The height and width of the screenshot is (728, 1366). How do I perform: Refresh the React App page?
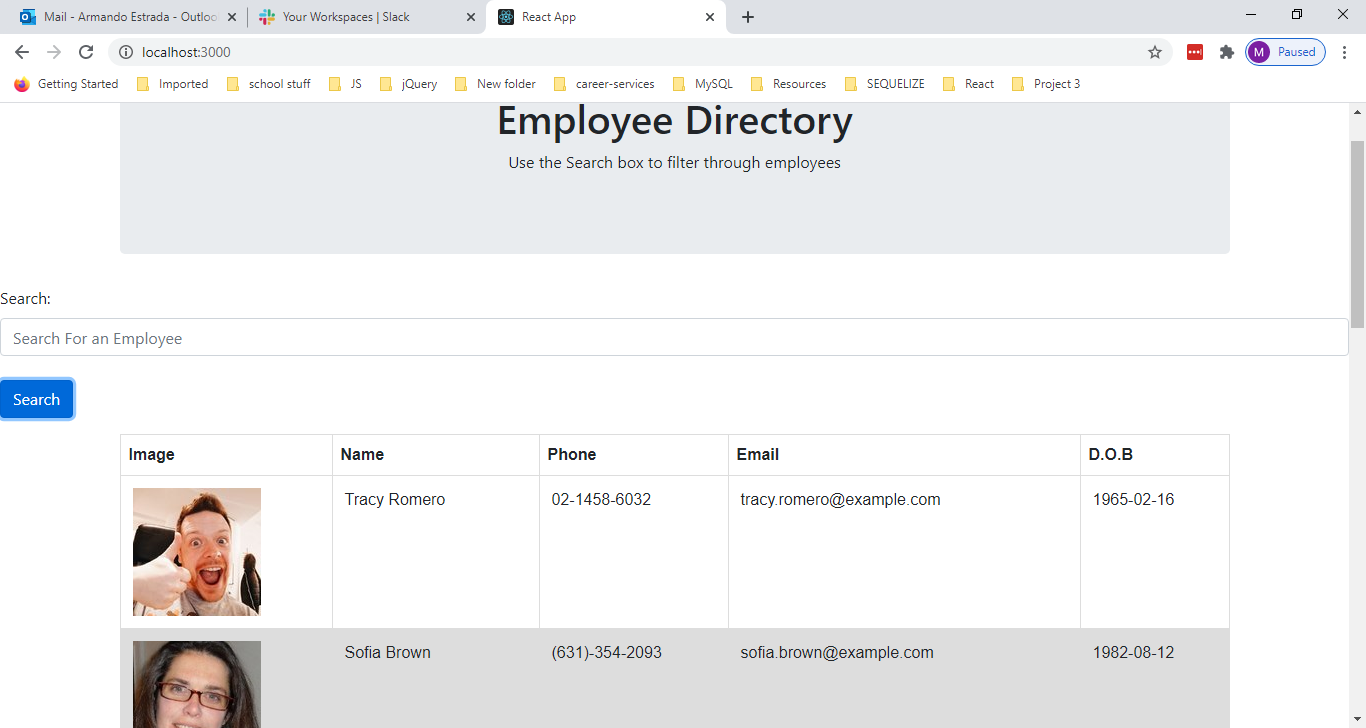tap(86, 52)
